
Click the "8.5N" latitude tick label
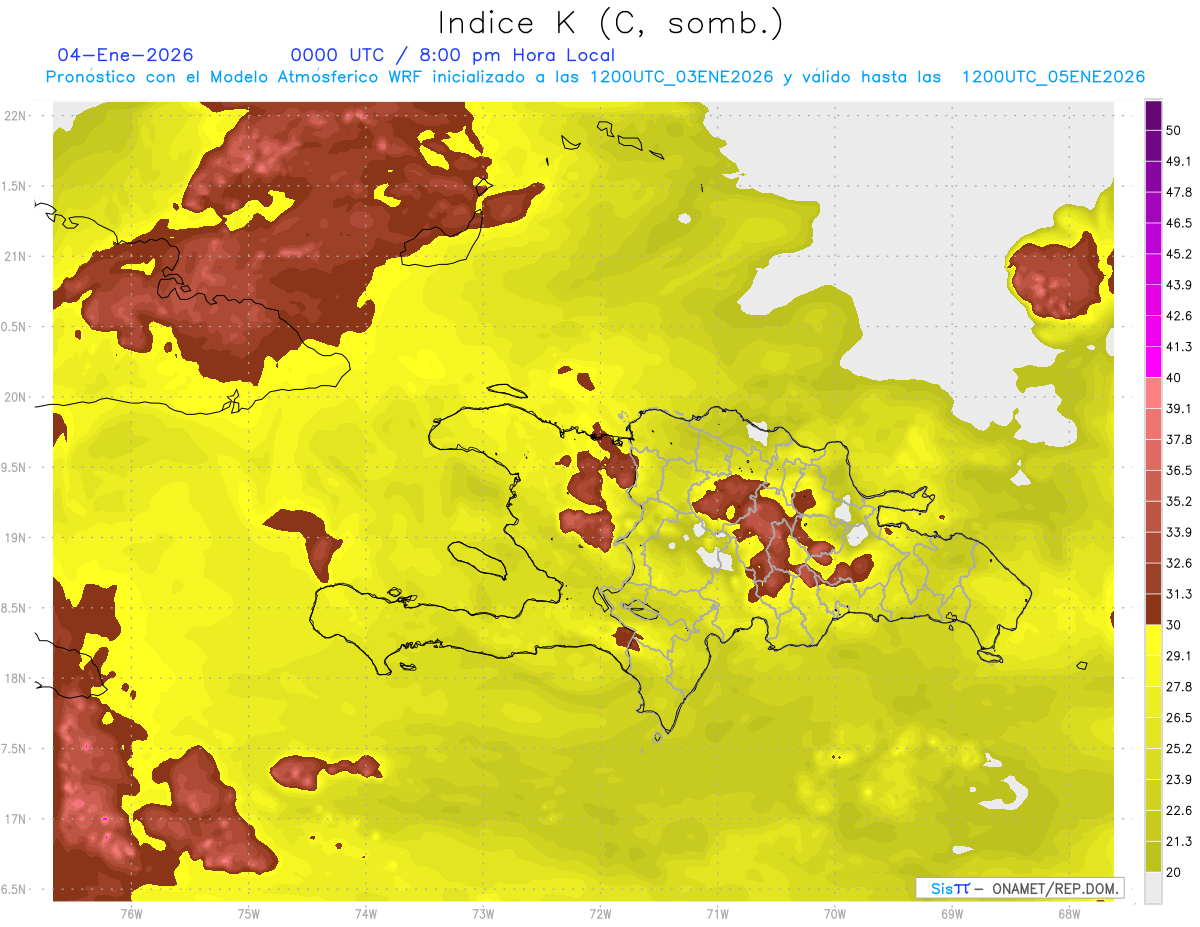15,609
